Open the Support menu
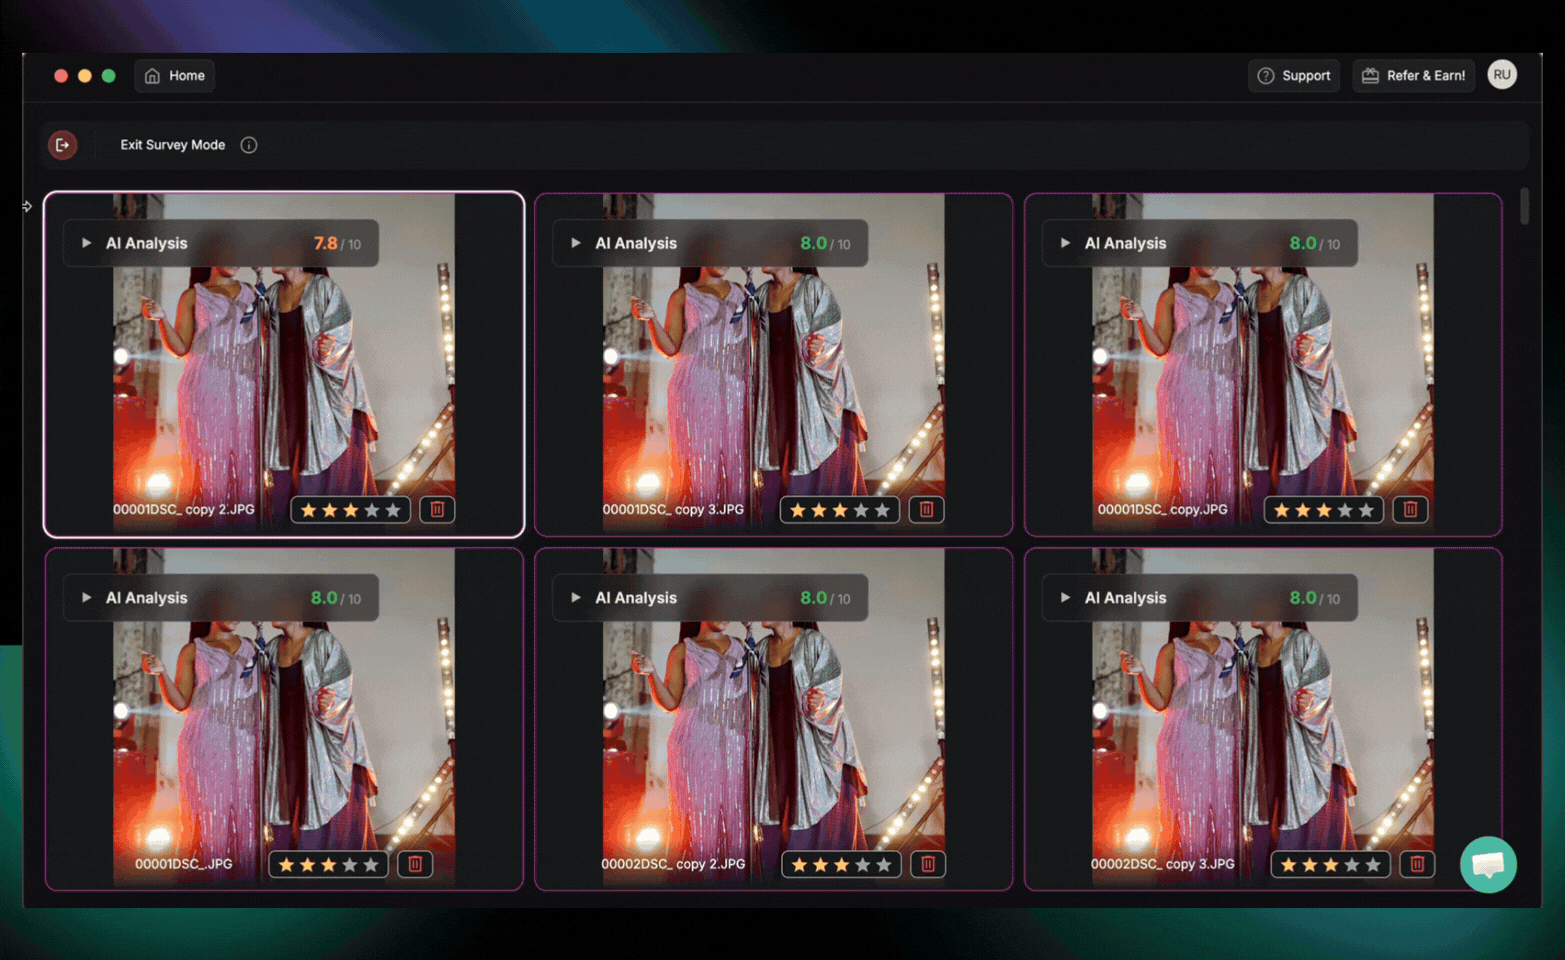This screenshot has height=960, width=1565. coord(1294,76)
